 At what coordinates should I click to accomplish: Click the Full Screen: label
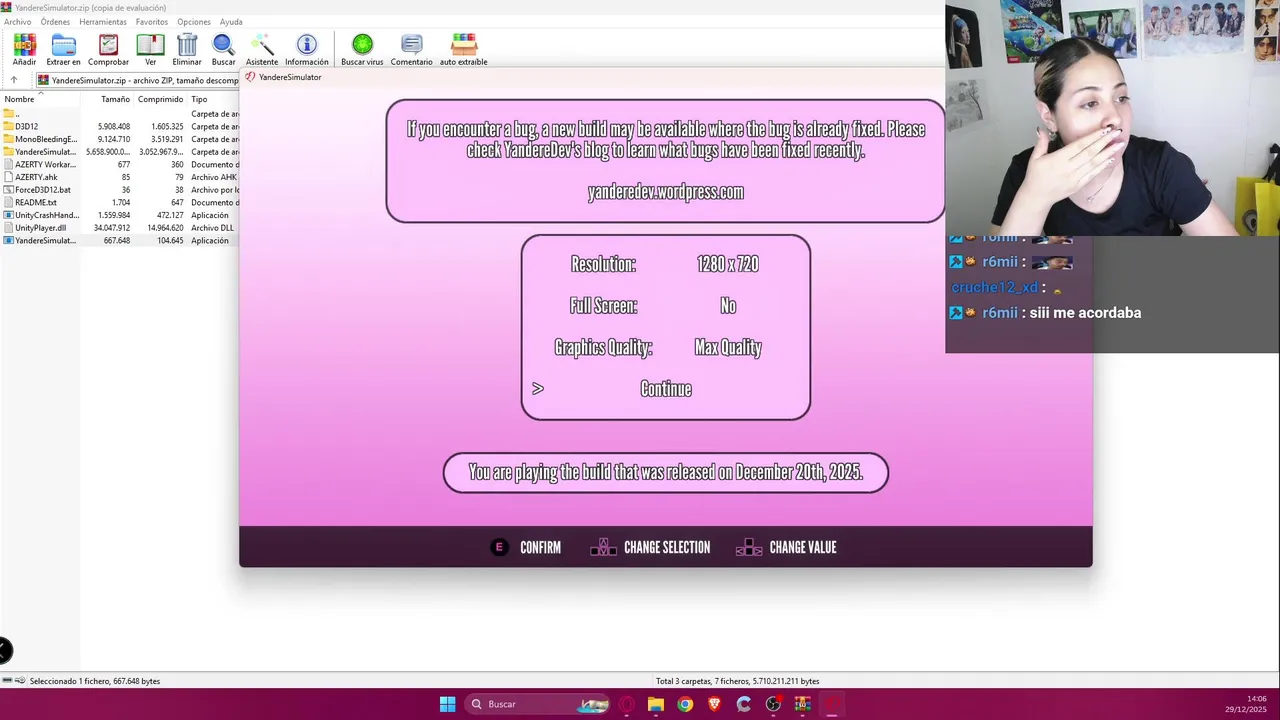coord(603,306)
